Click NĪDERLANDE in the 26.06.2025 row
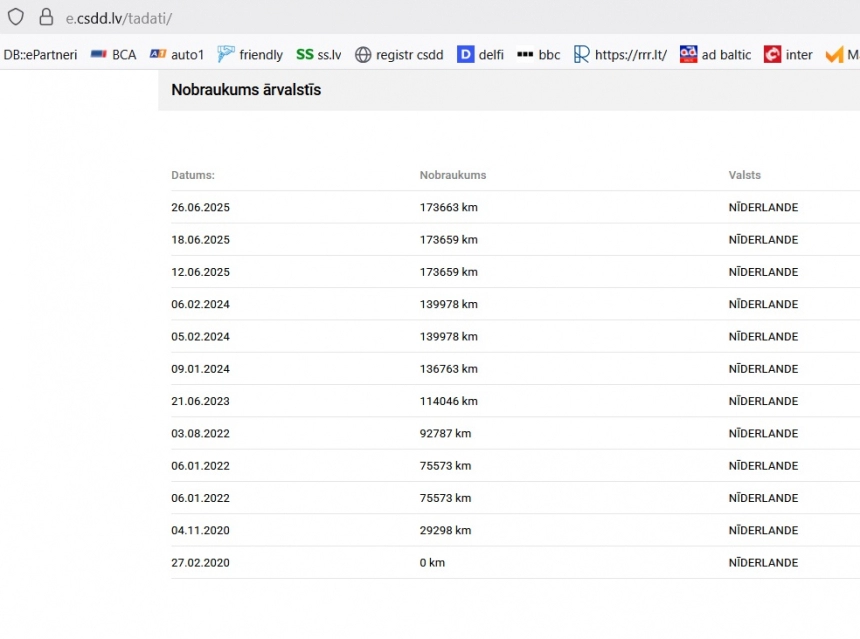The height and width of the screenshot is (639, 860). (x=763, y=207)
